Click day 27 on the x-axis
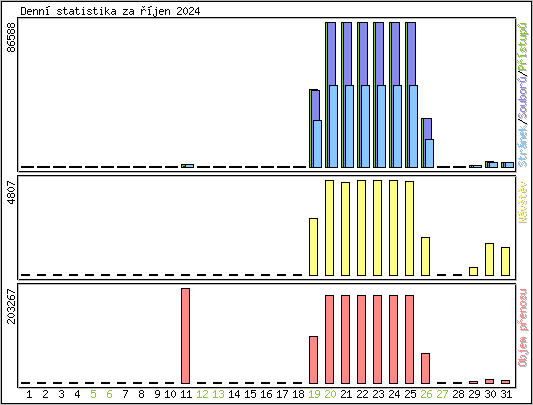533x405 pixels. coord(442,394)
